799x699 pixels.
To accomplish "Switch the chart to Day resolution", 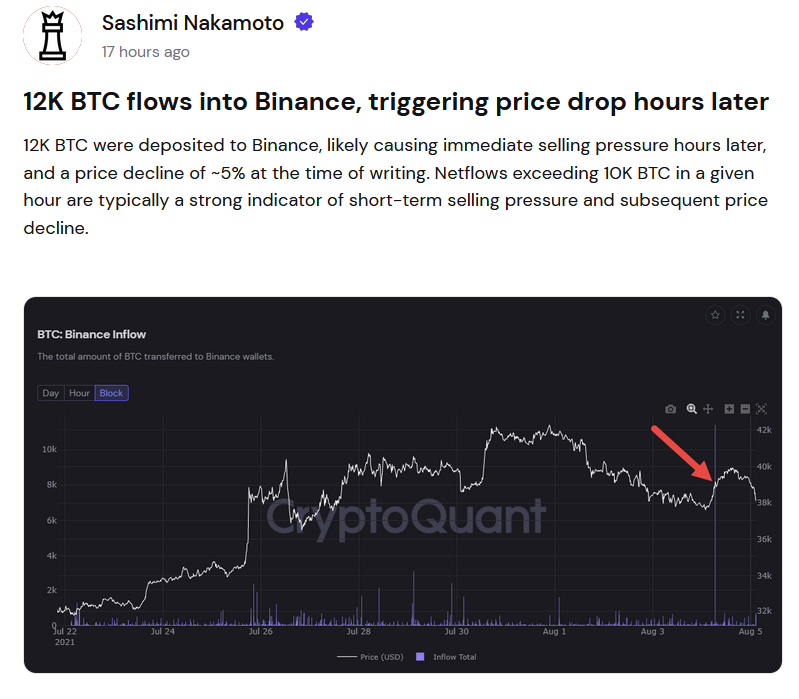I will click(x=51, y=393).
